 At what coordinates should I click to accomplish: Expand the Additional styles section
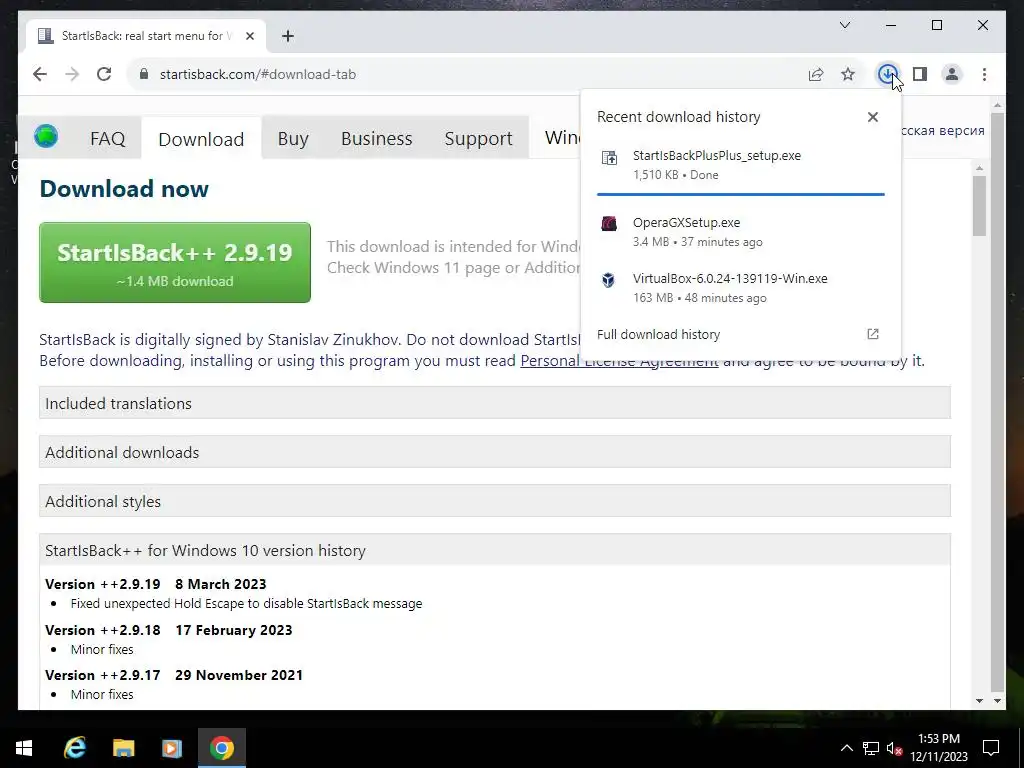pos(495,501)
